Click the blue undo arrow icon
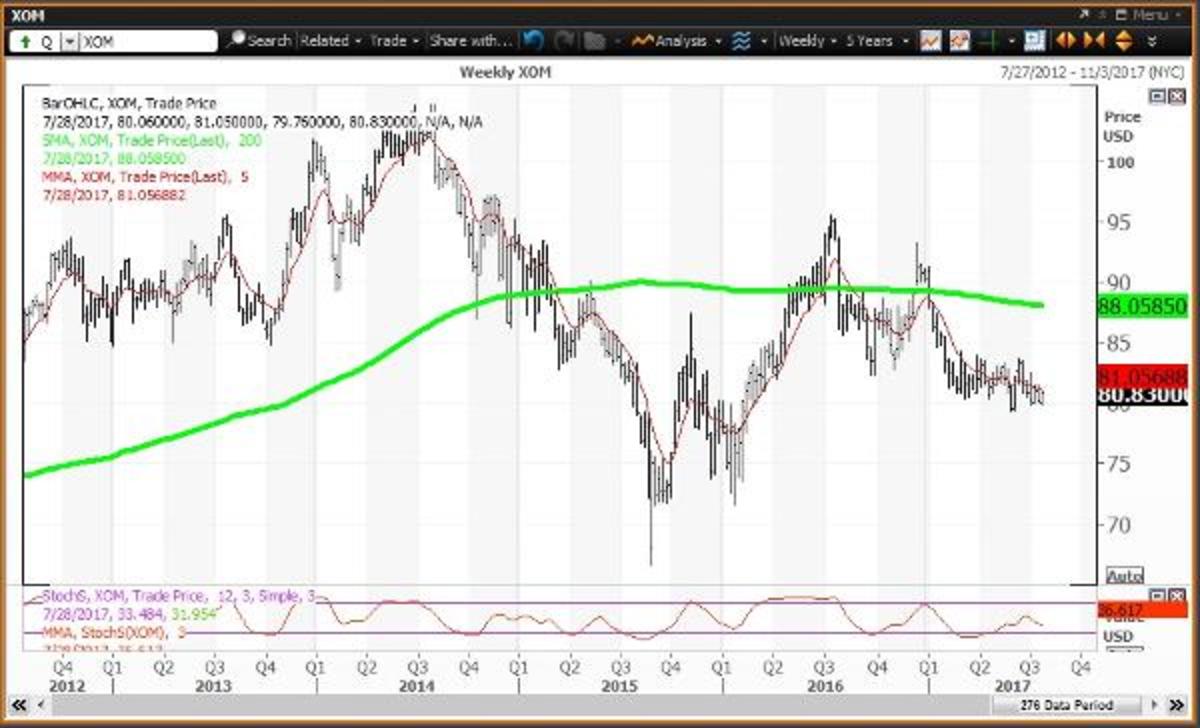The image size is (1200, 728). 533,41
